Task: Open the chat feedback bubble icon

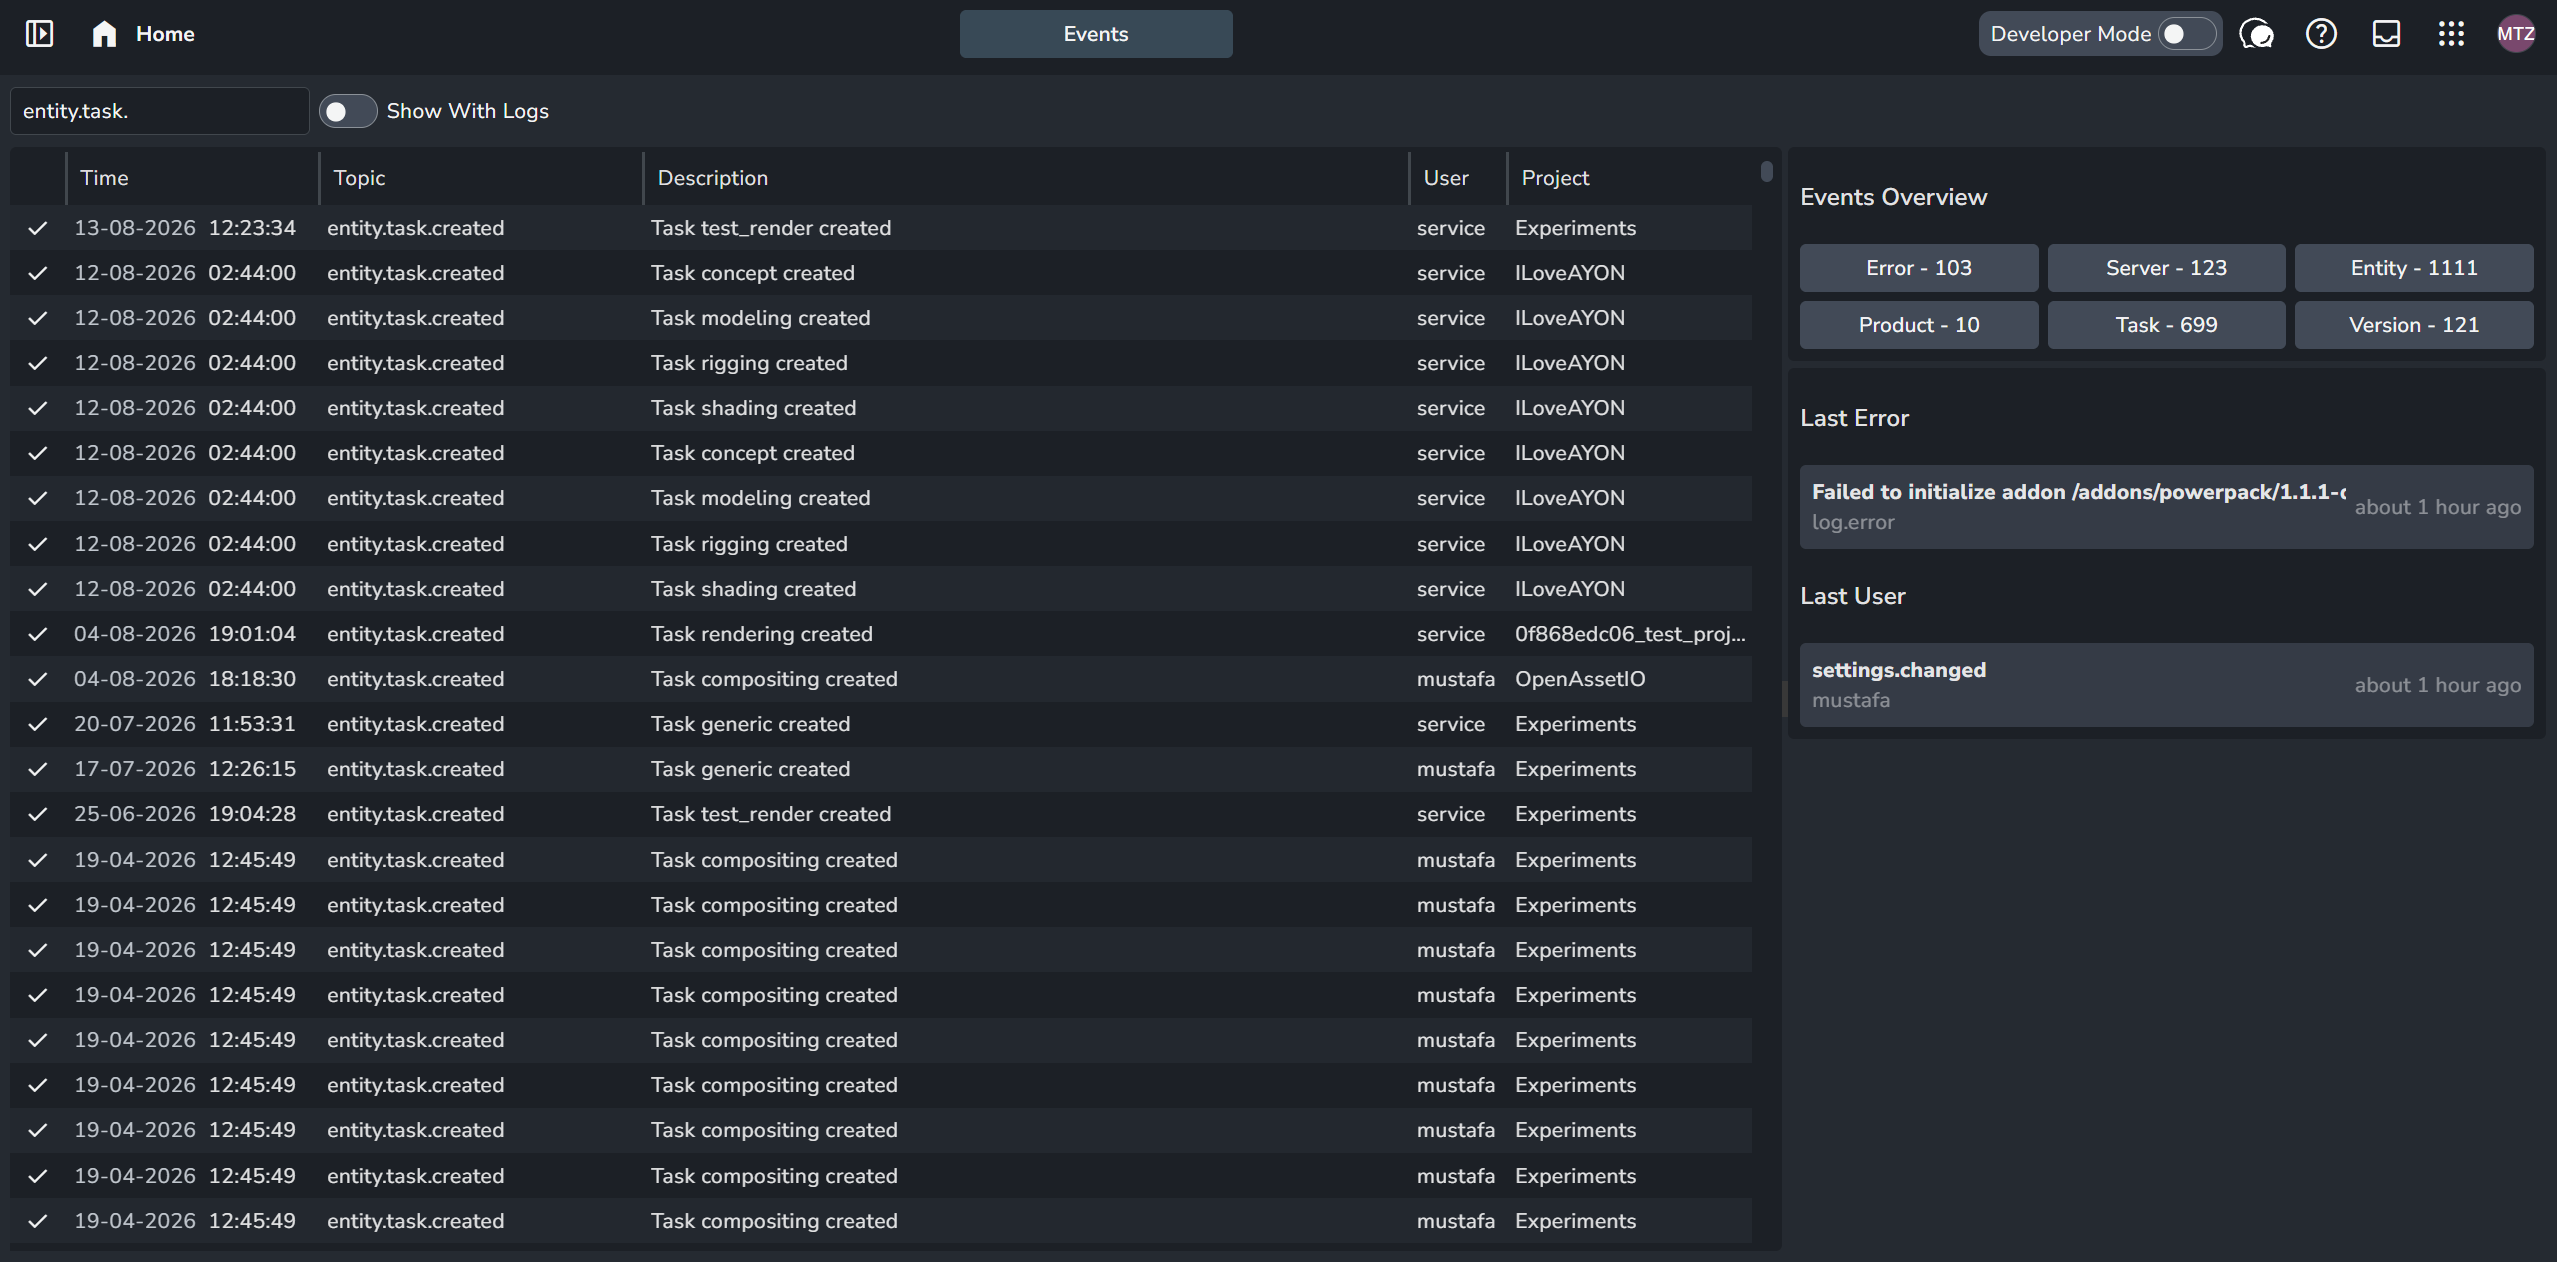Action: 2256,34
